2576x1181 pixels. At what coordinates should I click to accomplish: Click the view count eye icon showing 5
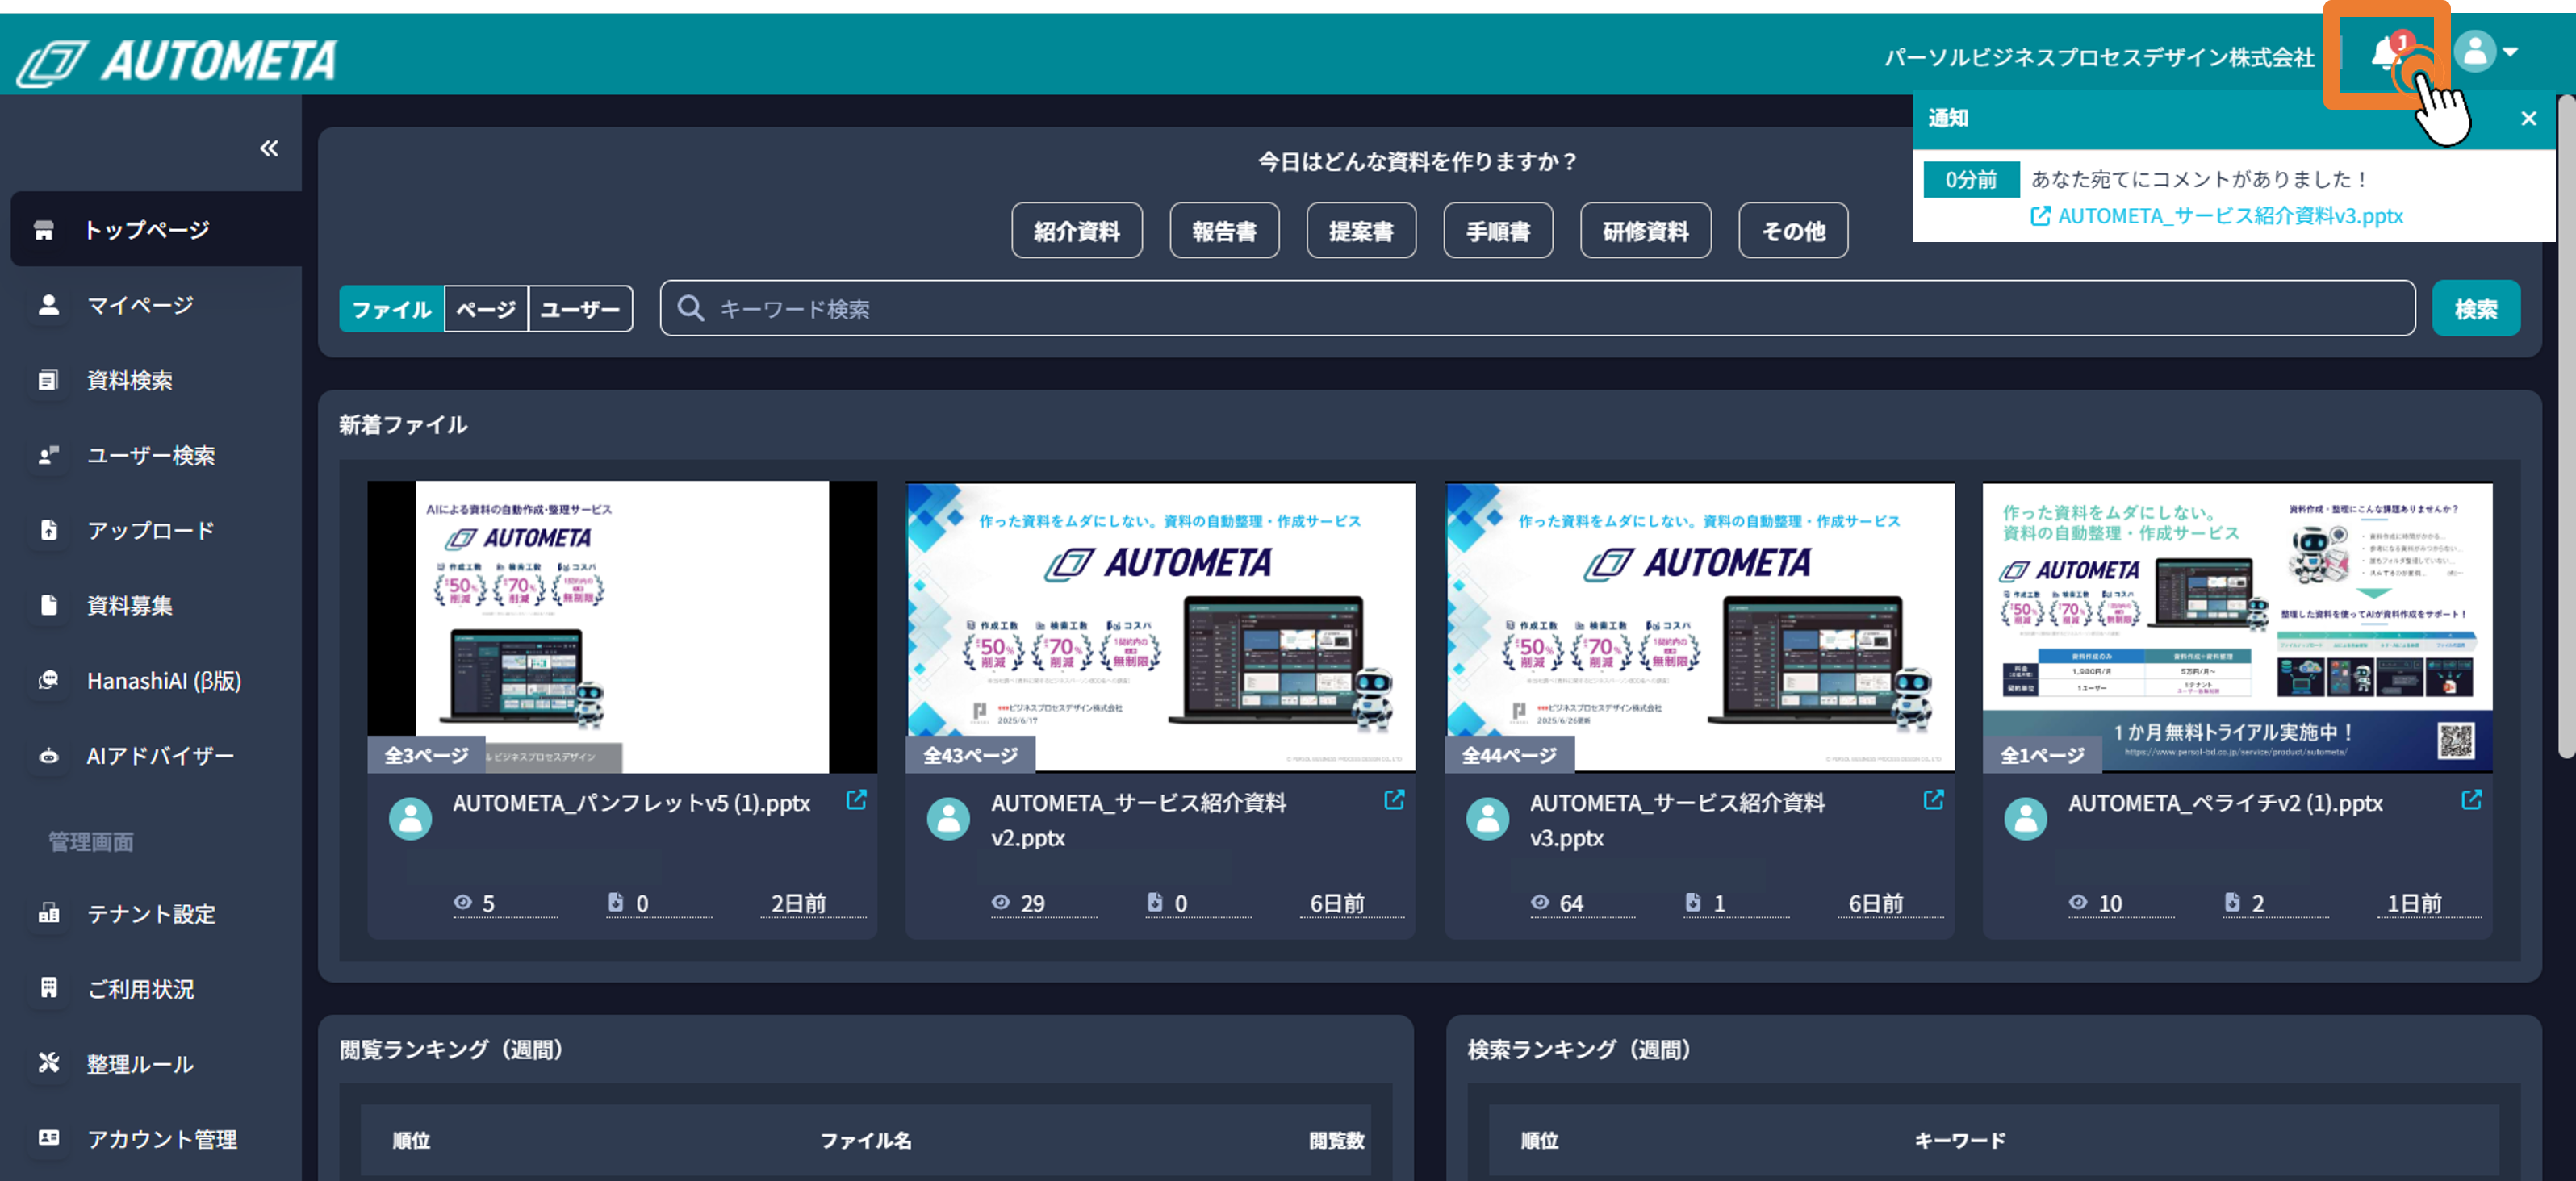coord(462,902)
